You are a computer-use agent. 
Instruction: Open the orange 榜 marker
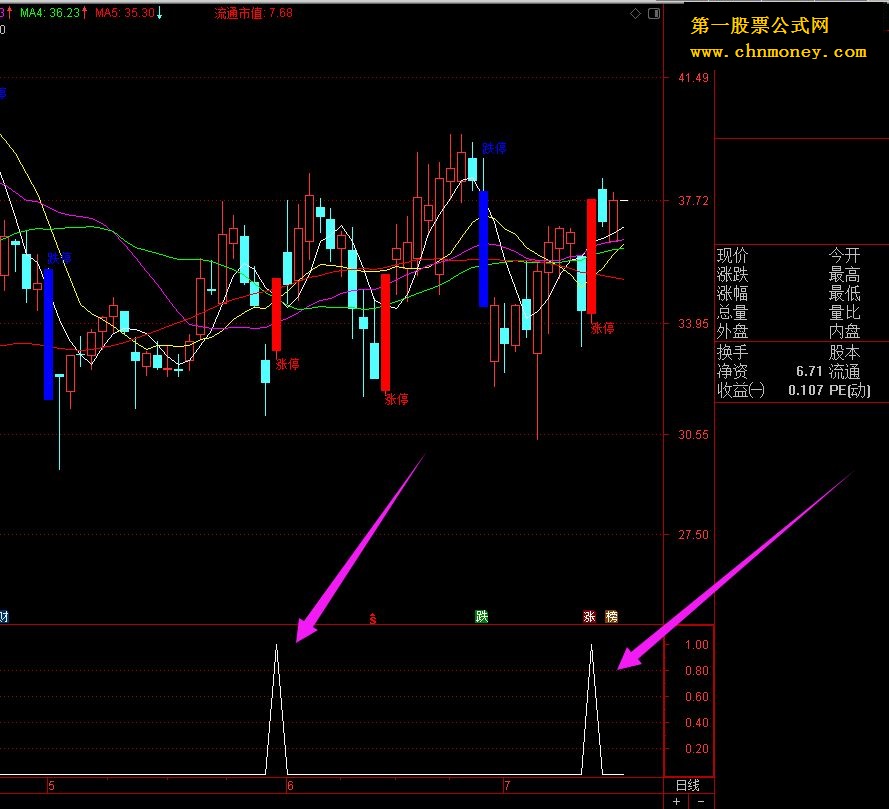[611, 616]
